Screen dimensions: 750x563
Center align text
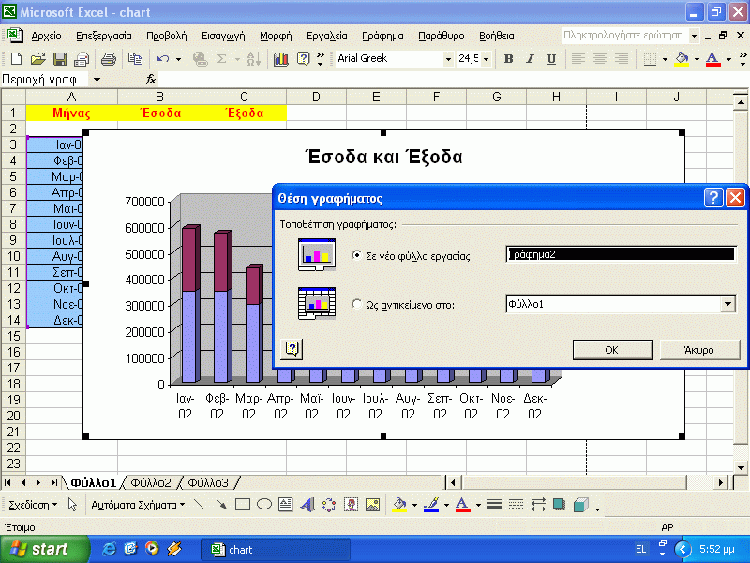point(600,59)
